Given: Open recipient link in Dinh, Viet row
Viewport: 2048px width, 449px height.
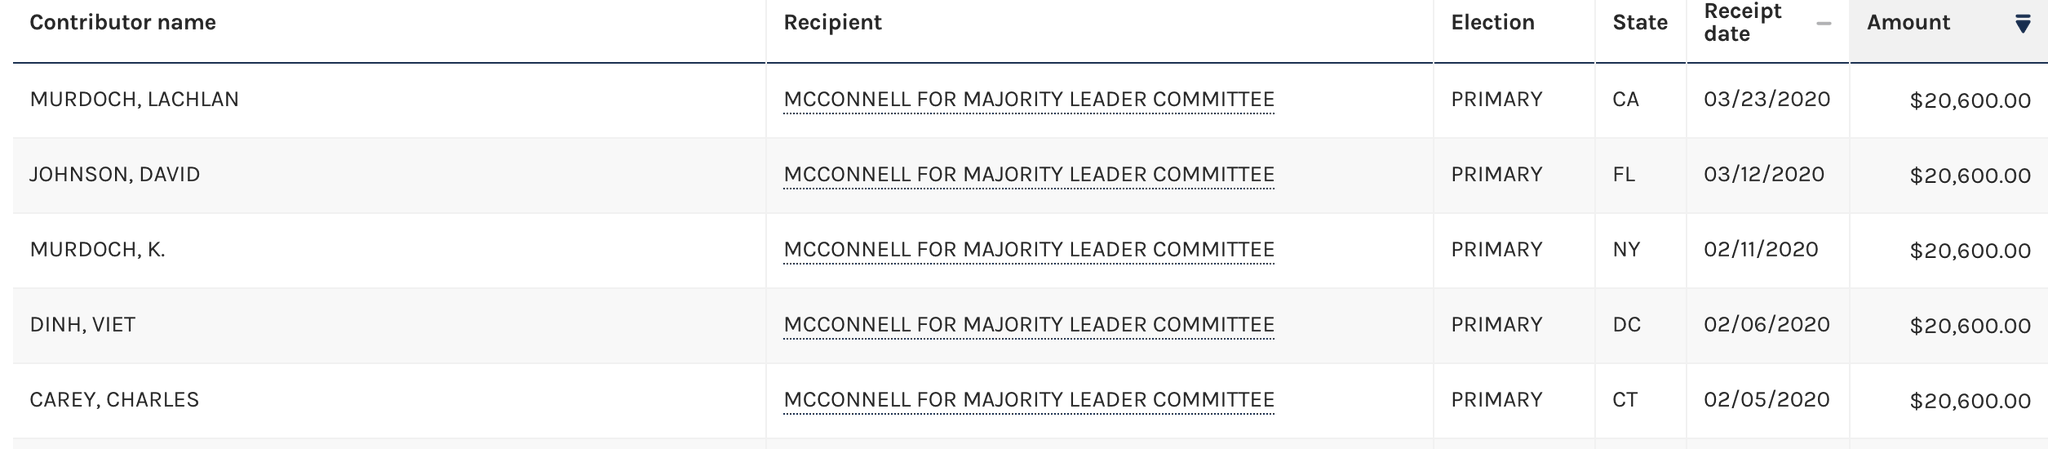Looking at the screenshot, I should (x=1029, y=325).
